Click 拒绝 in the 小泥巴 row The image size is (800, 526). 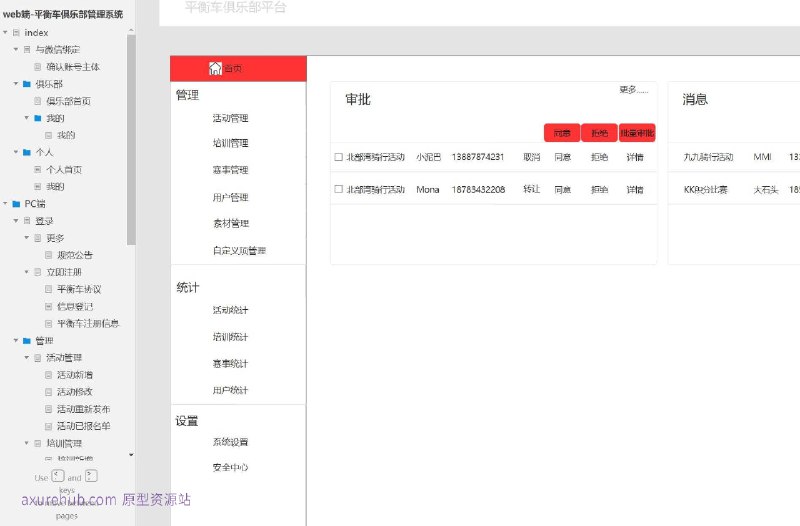pos(599,157)
